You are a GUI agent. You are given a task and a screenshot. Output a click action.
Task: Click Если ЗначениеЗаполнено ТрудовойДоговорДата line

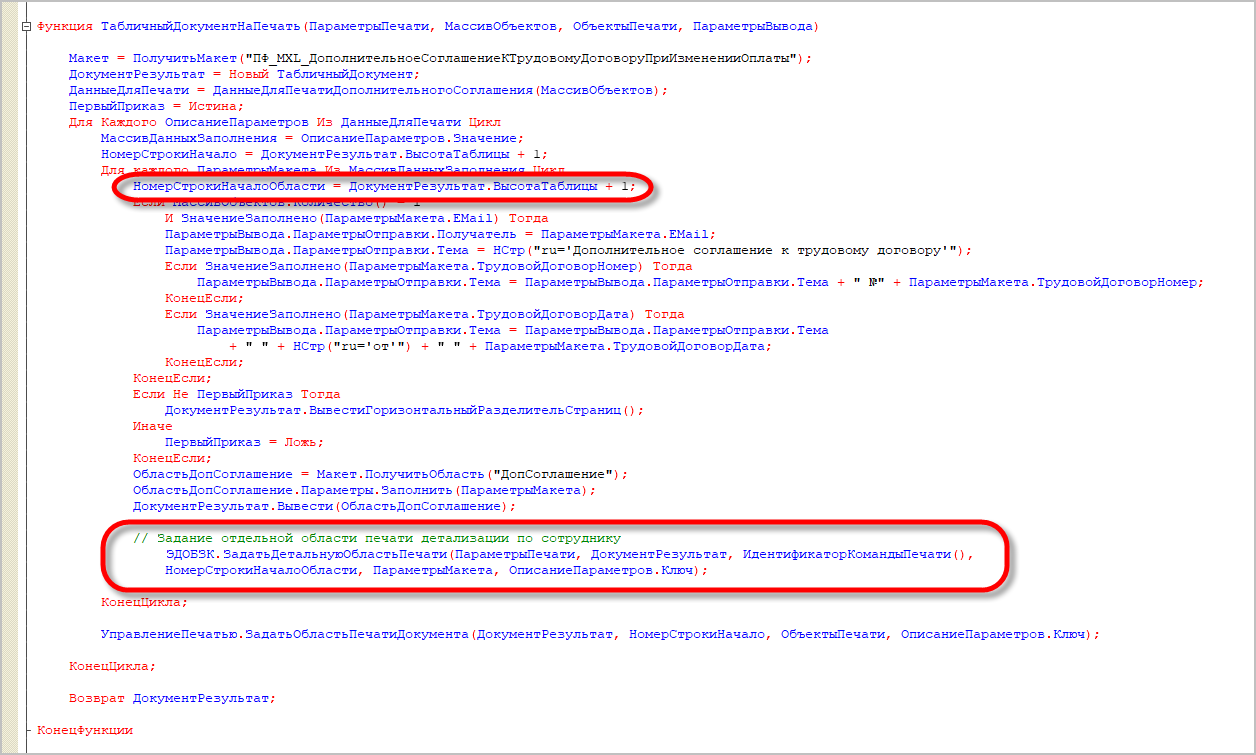pos(425,314)
